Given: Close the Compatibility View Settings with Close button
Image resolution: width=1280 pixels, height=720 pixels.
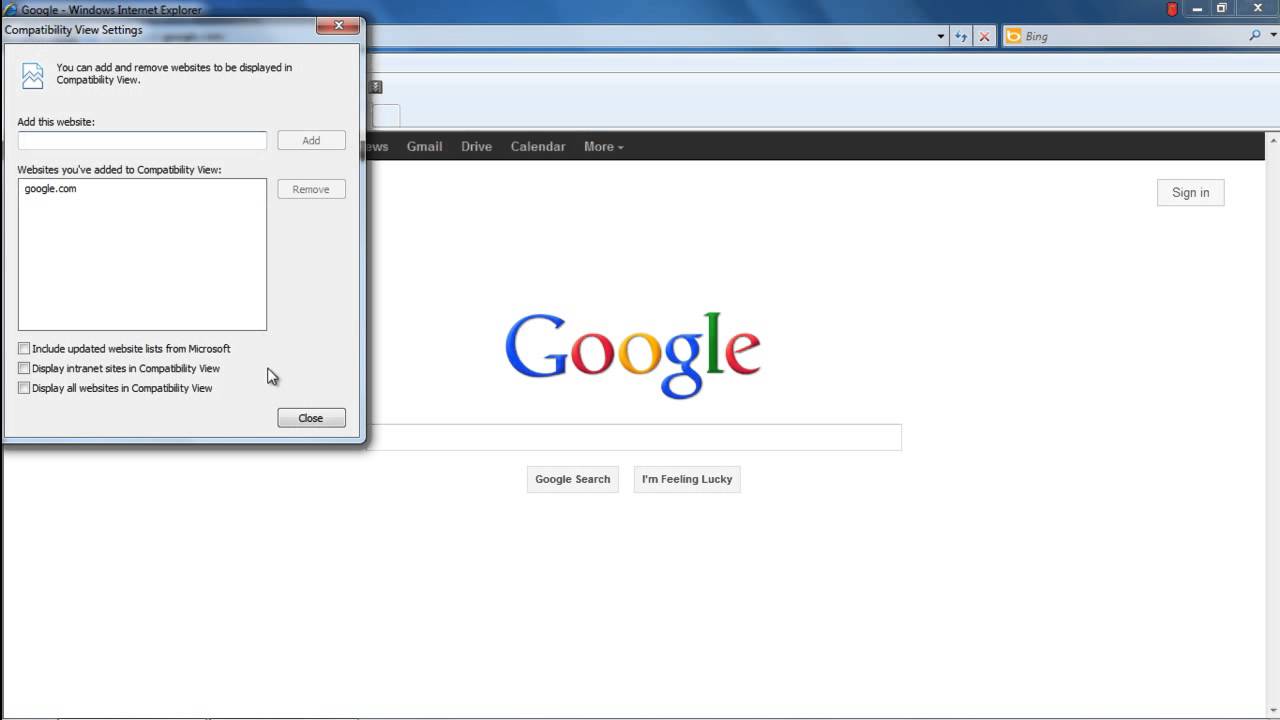Looking at the screenshot, I should click(x=311, y=418).
